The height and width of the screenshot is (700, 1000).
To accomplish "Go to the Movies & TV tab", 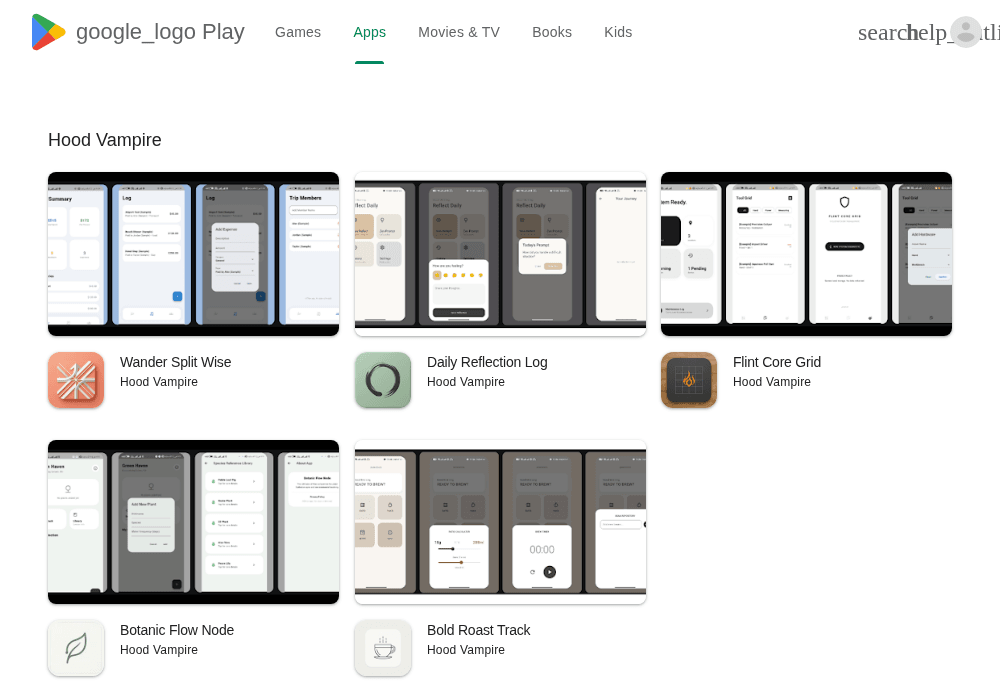I will tap(459, 32).
